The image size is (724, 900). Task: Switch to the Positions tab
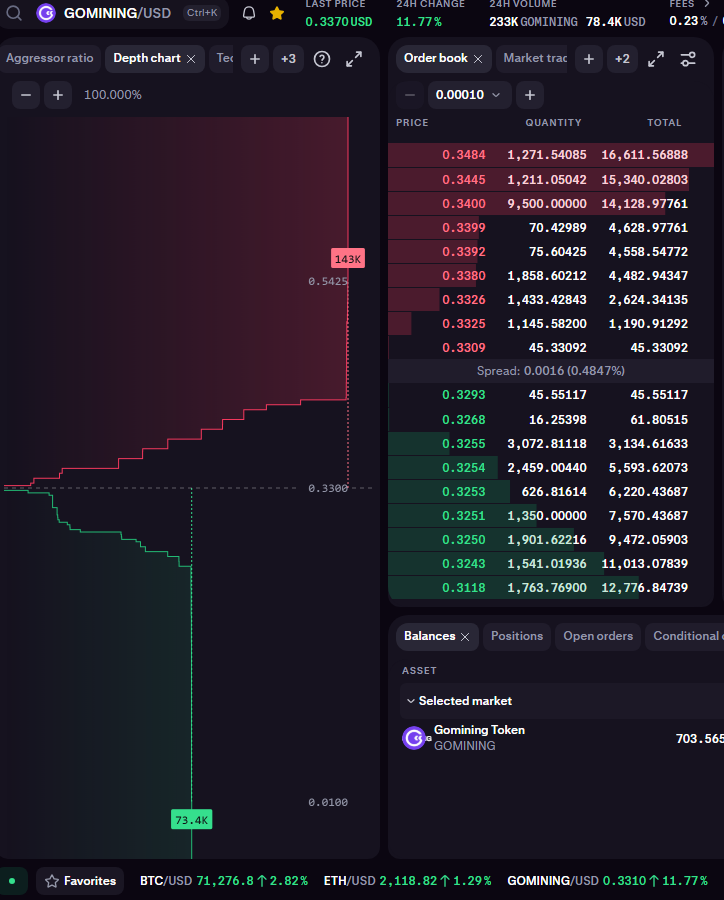(517, 637)
